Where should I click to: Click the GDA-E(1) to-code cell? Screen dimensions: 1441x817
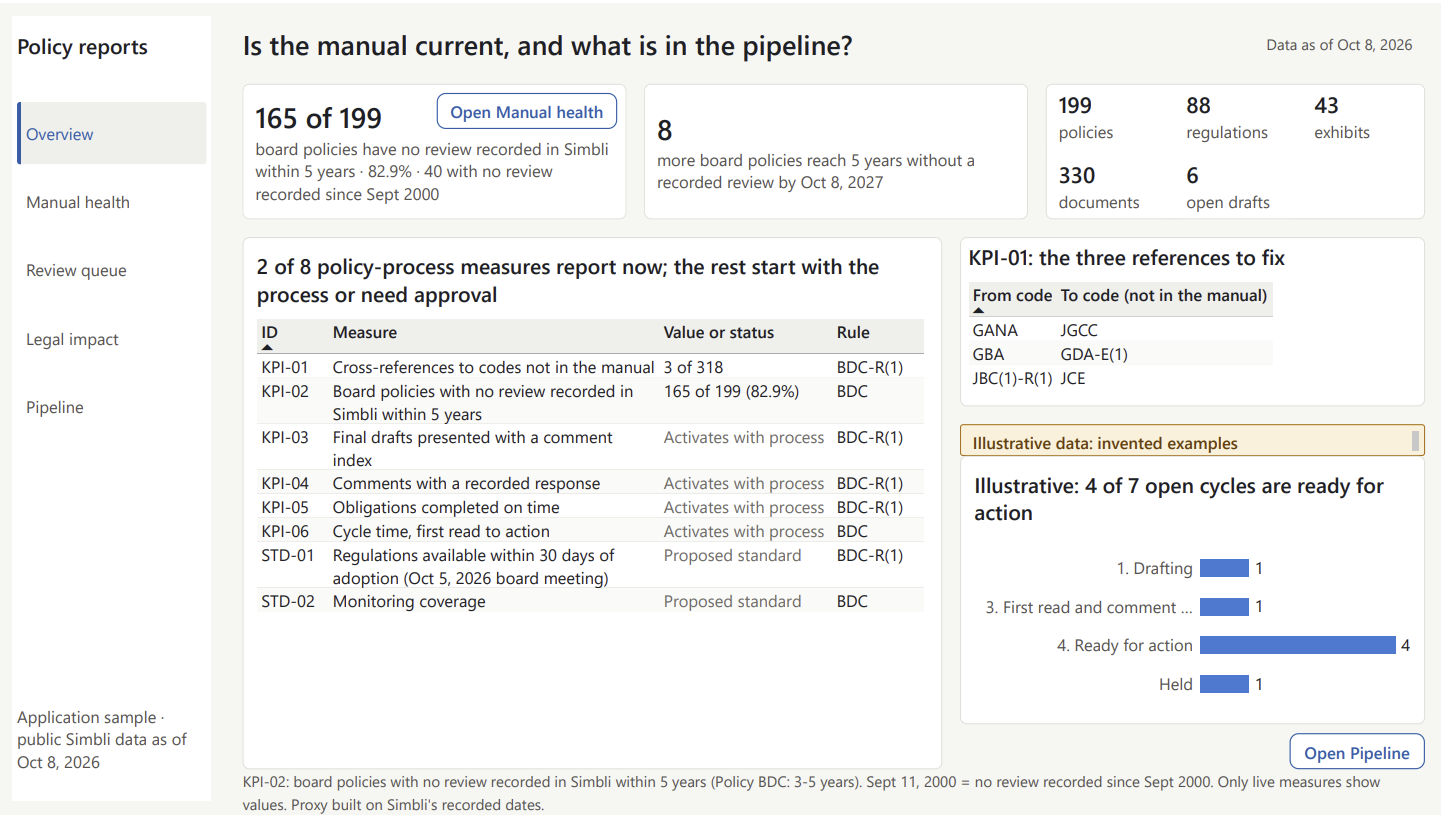click(x=1094, y=354)
